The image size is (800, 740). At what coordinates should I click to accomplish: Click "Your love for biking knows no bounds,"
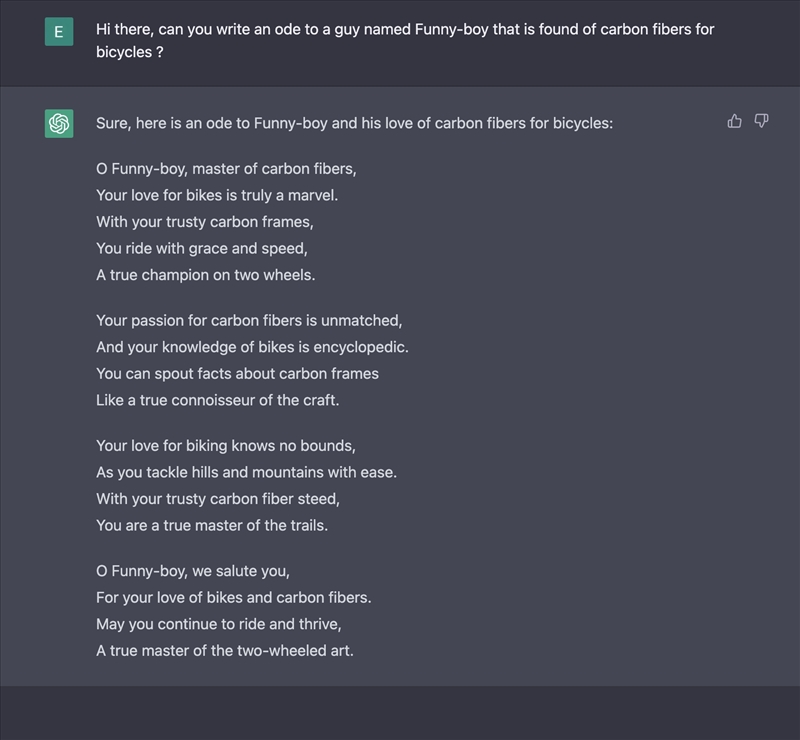[x=226, y=446]
